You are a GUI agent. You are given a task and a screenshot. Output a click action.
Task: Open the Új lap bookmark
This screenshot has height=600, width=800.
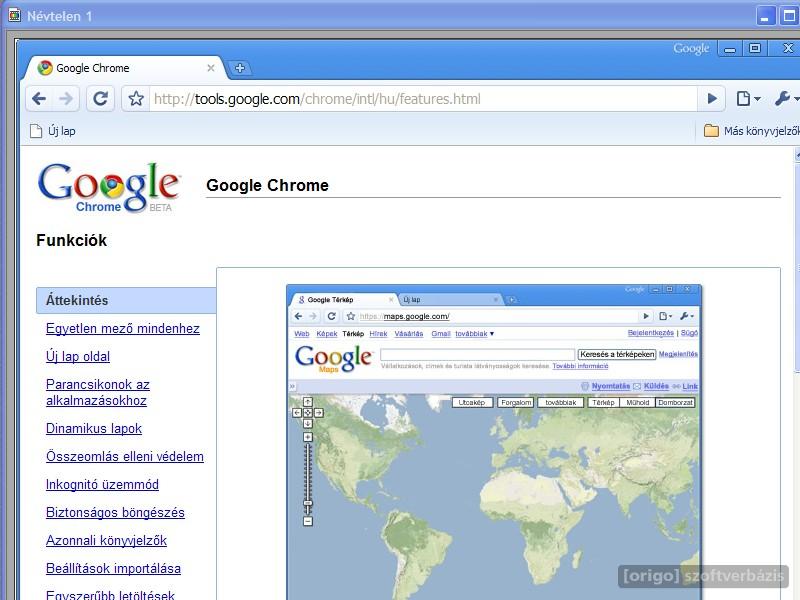[x=53, y=131]
